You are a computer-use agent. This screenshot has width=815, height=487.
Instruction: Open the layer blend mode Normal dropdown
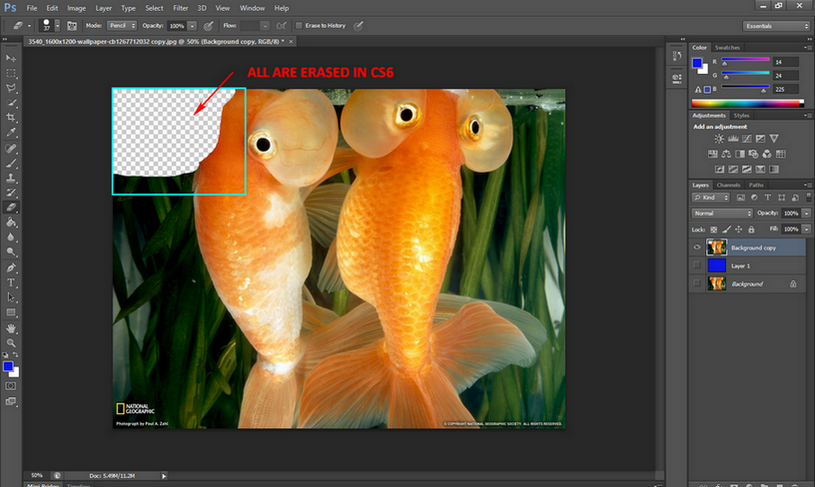coord(722,213)
